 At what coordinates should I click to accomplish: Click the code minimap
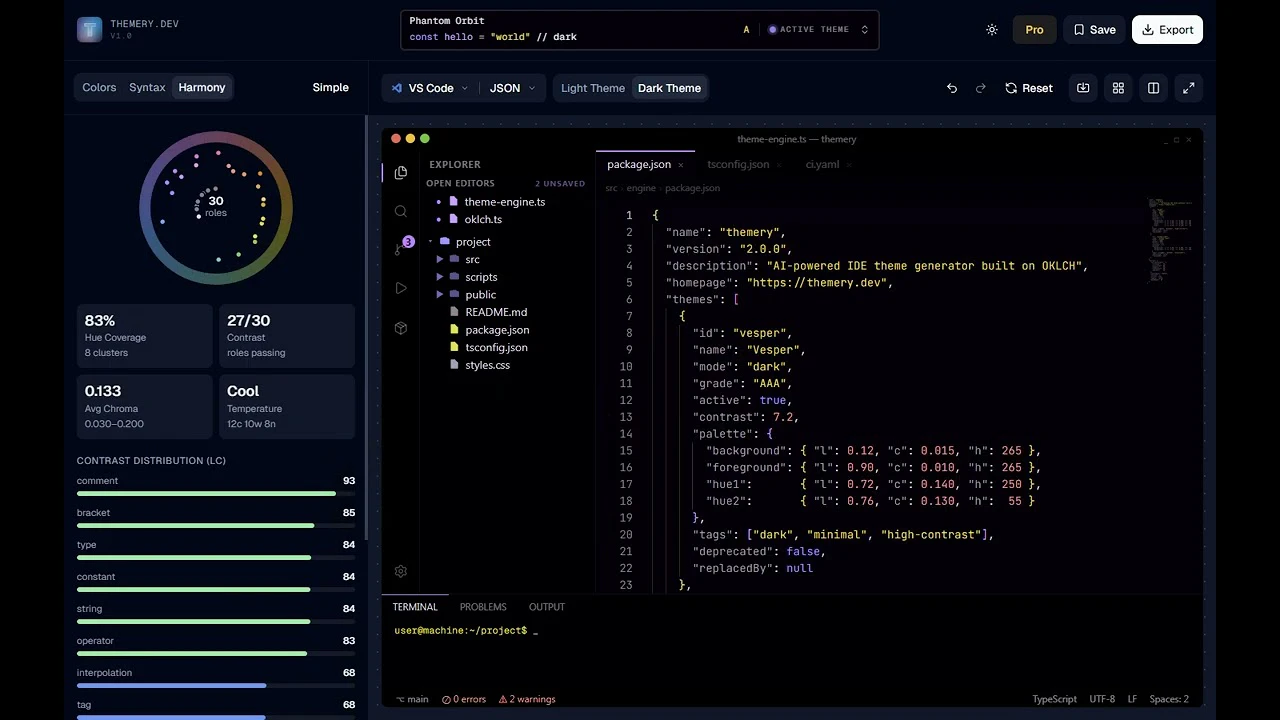(x=1171, y=240)
